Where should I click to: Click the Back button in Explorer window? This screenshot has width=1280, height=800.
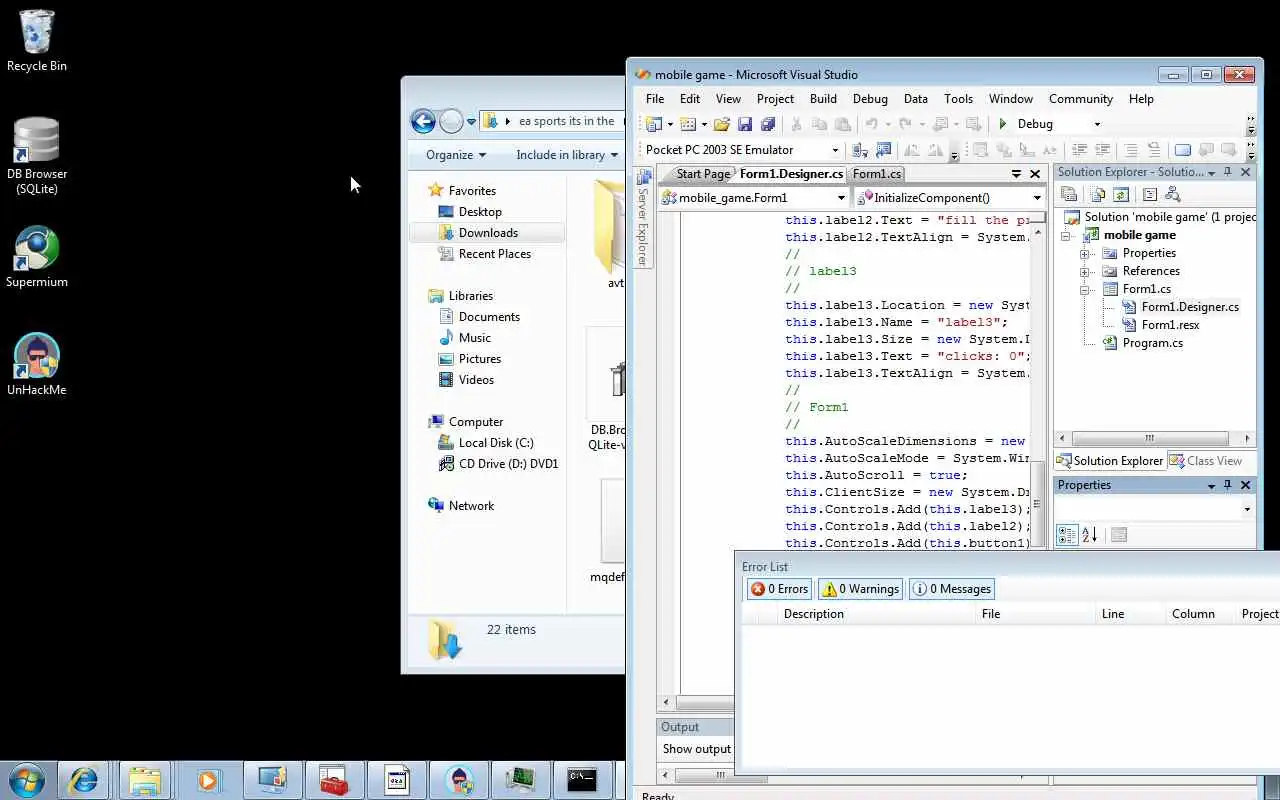[x=423, y=122]
